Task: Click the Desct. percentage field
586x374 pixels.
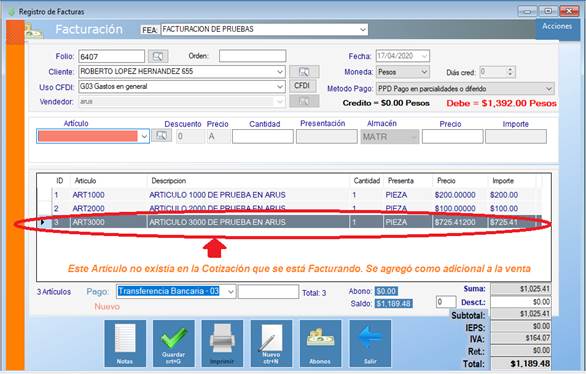Action: tap(446, 302)
